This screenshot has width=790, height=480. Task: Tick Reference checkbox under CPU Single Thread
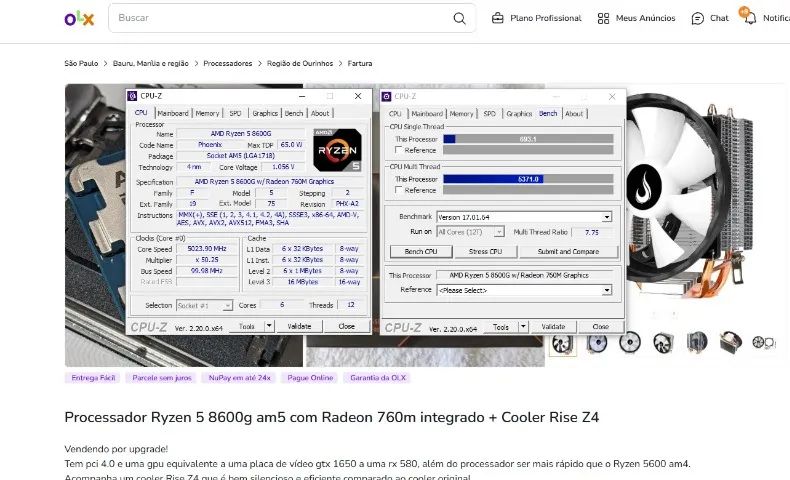tap(399, 150)
